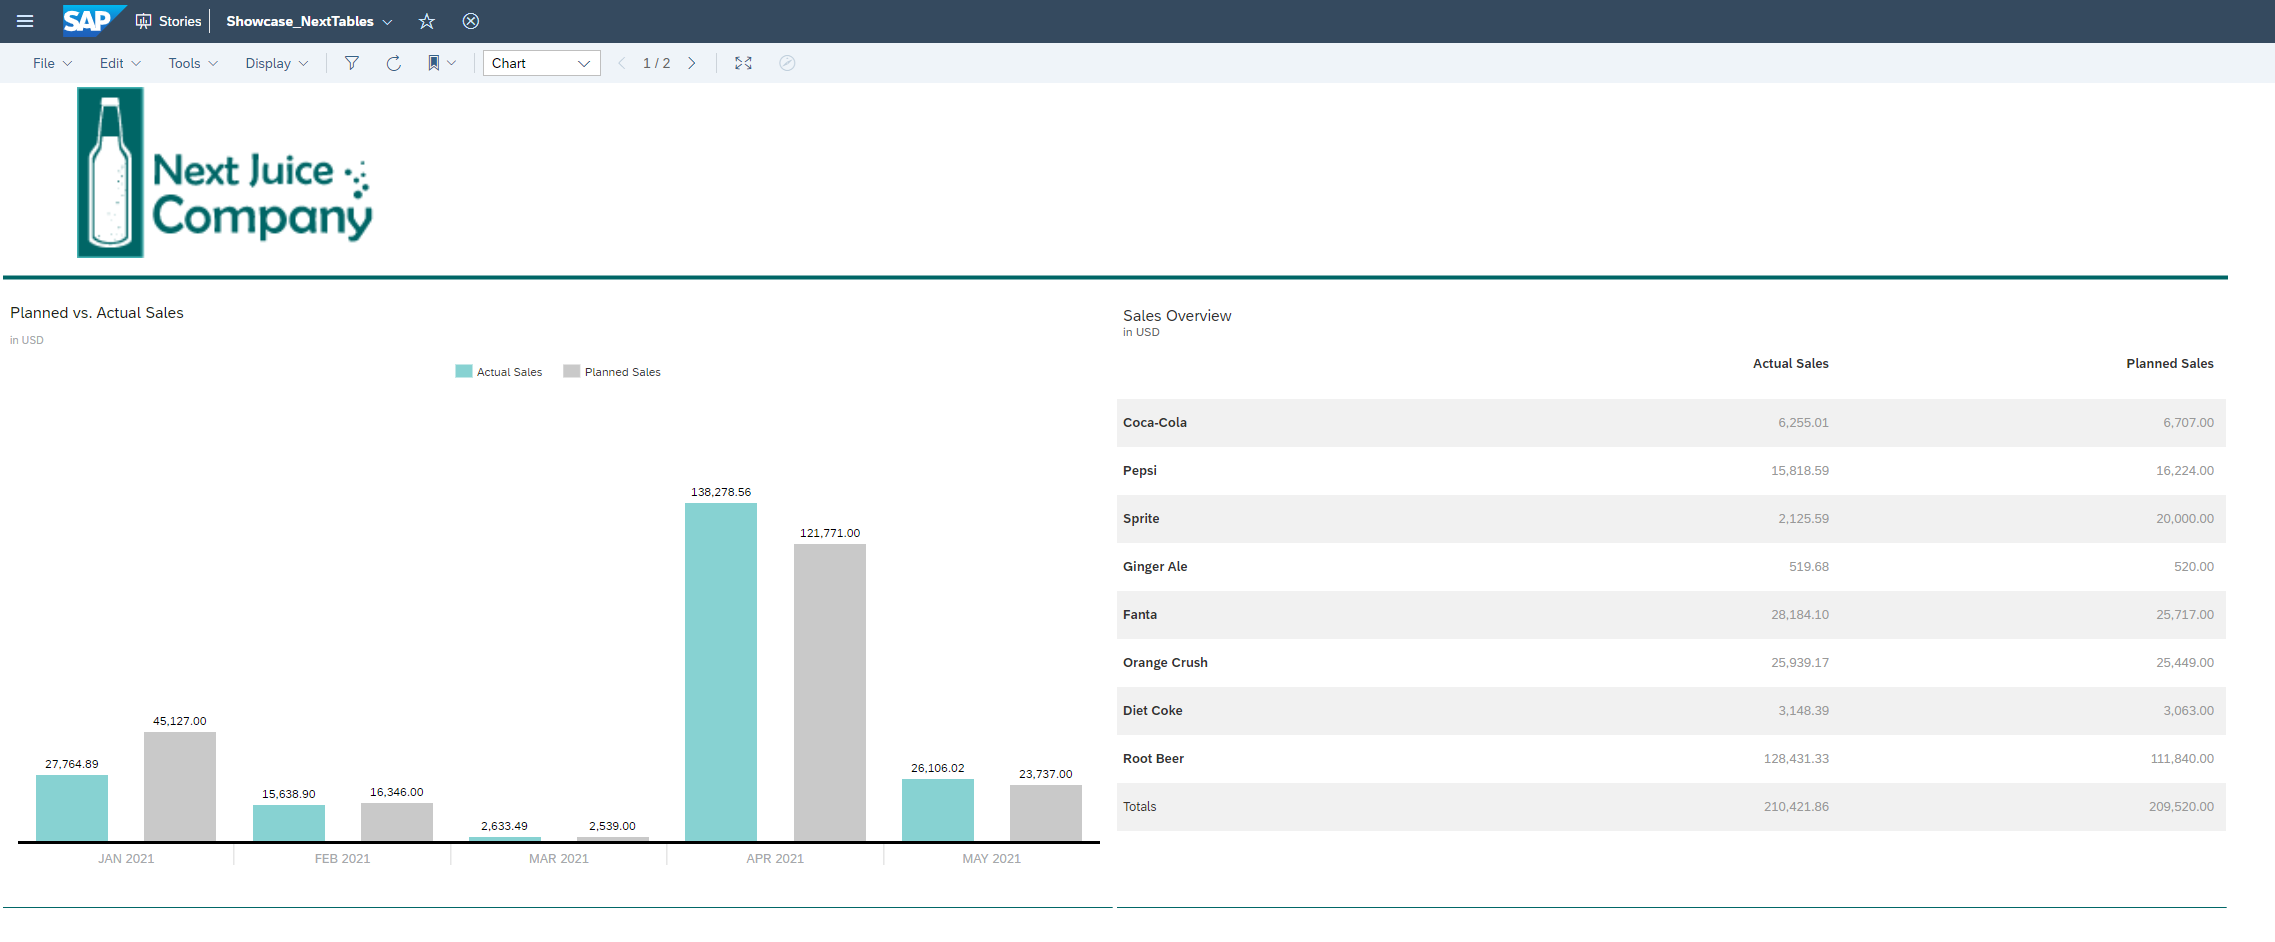Select the Pepsi row label
This screenshot has height=942, width=2275.
click(x=1140, y=471)
